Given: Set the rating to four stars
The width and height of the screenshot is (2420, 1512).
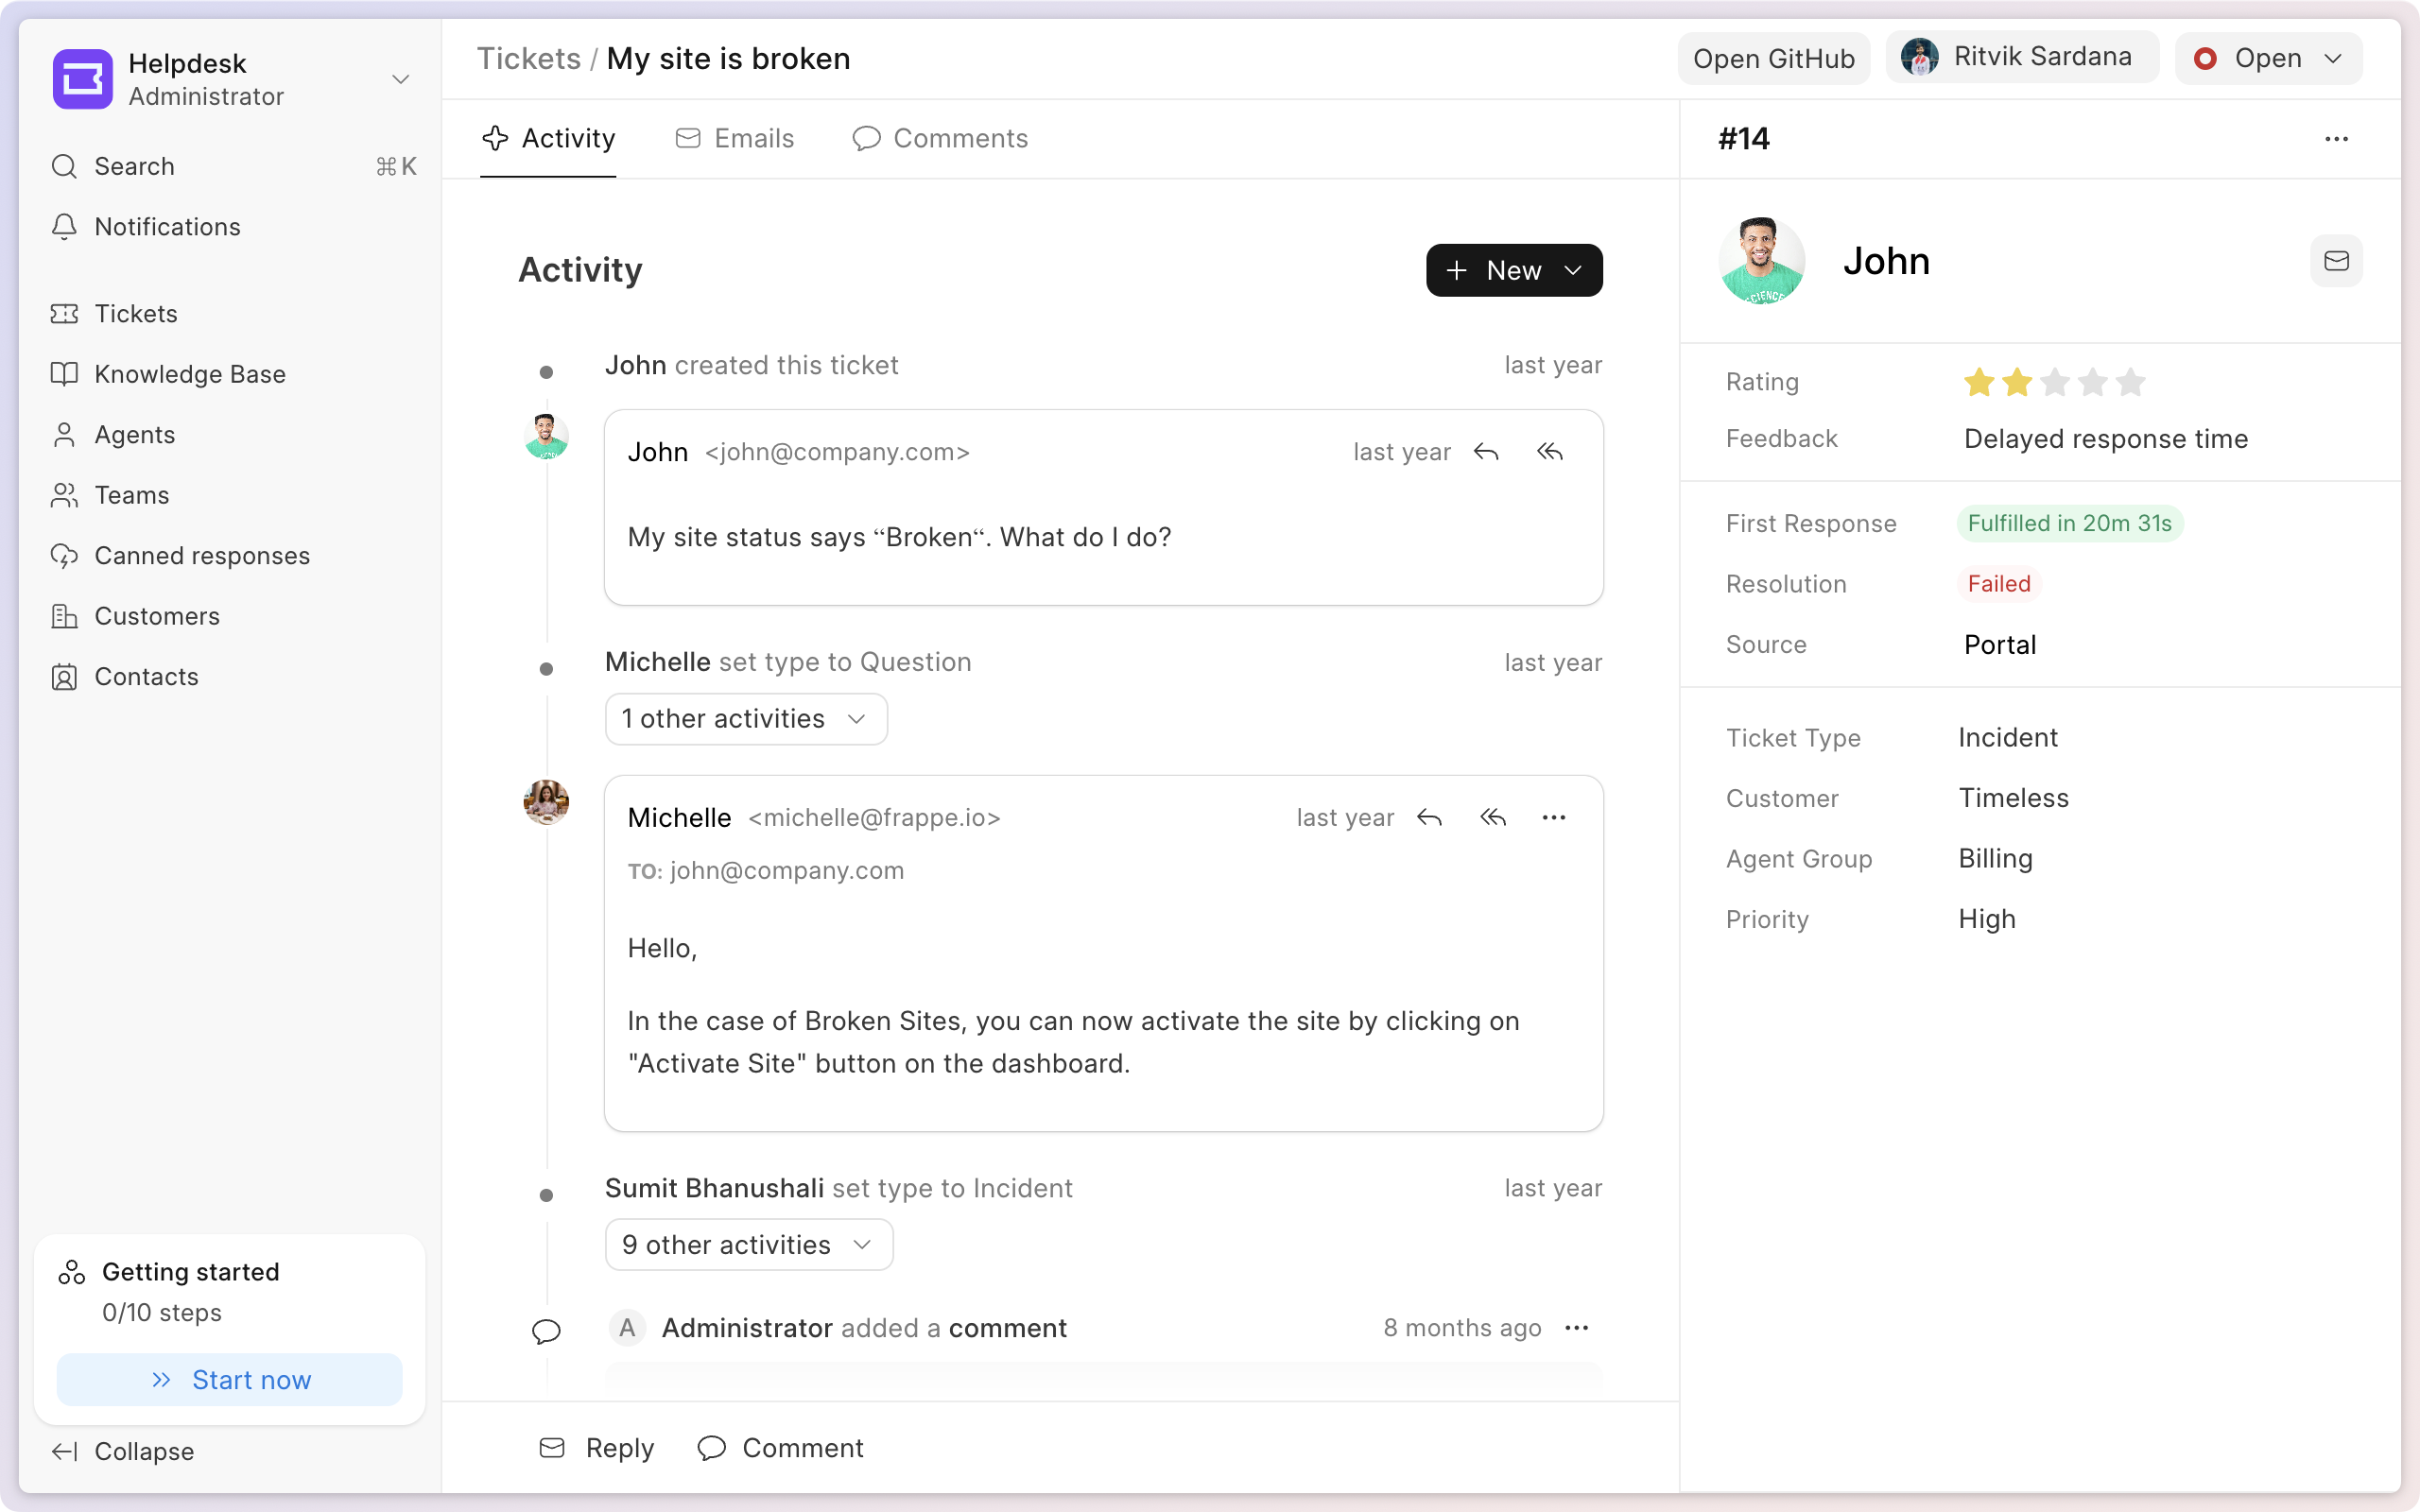Looking at the screenshot, I should coord(2093,382).
